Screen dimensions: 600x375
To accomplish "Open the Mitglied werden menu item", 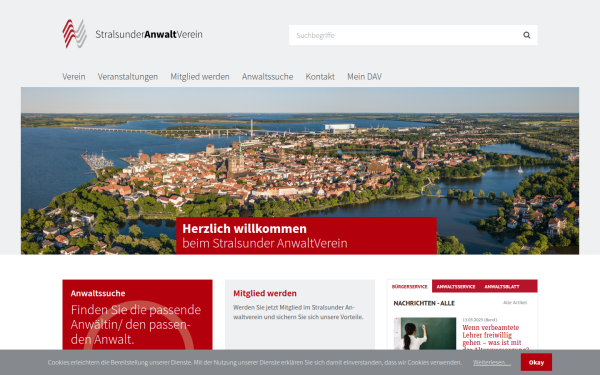I will (200, 77).
